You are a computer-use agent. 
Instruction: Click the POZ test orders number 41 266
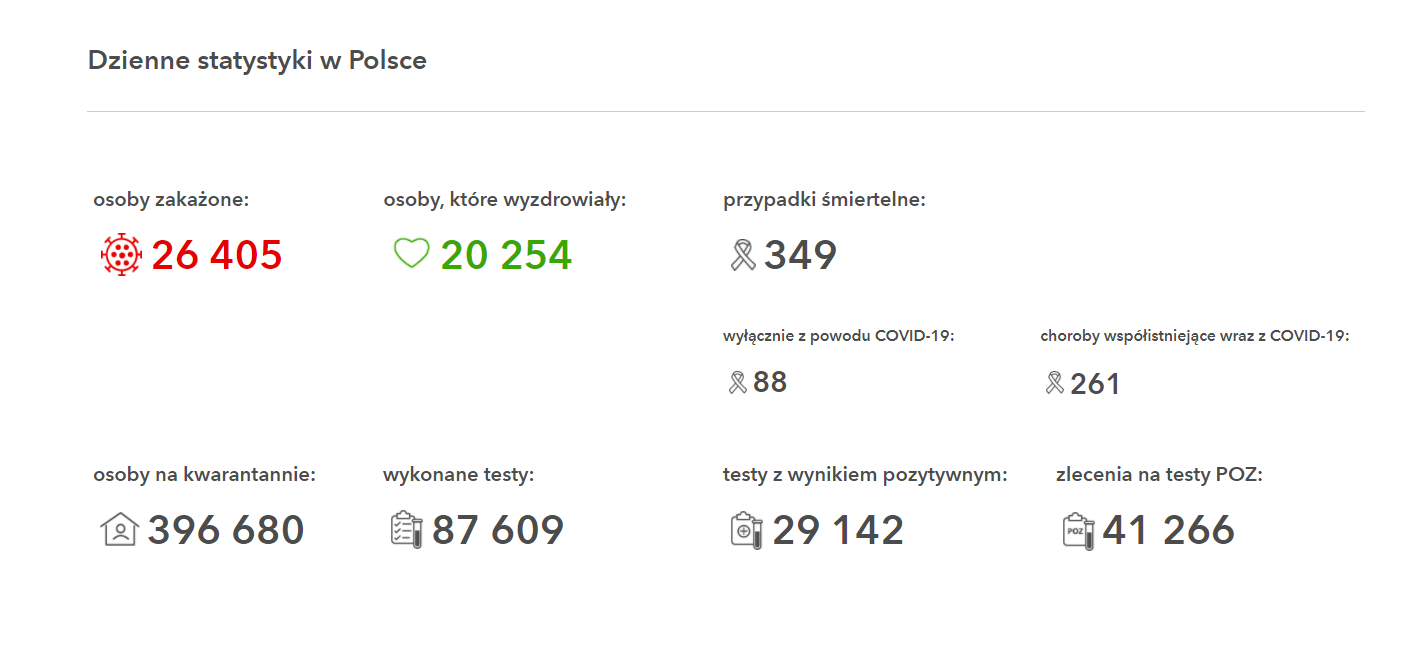coord(1169,530)
